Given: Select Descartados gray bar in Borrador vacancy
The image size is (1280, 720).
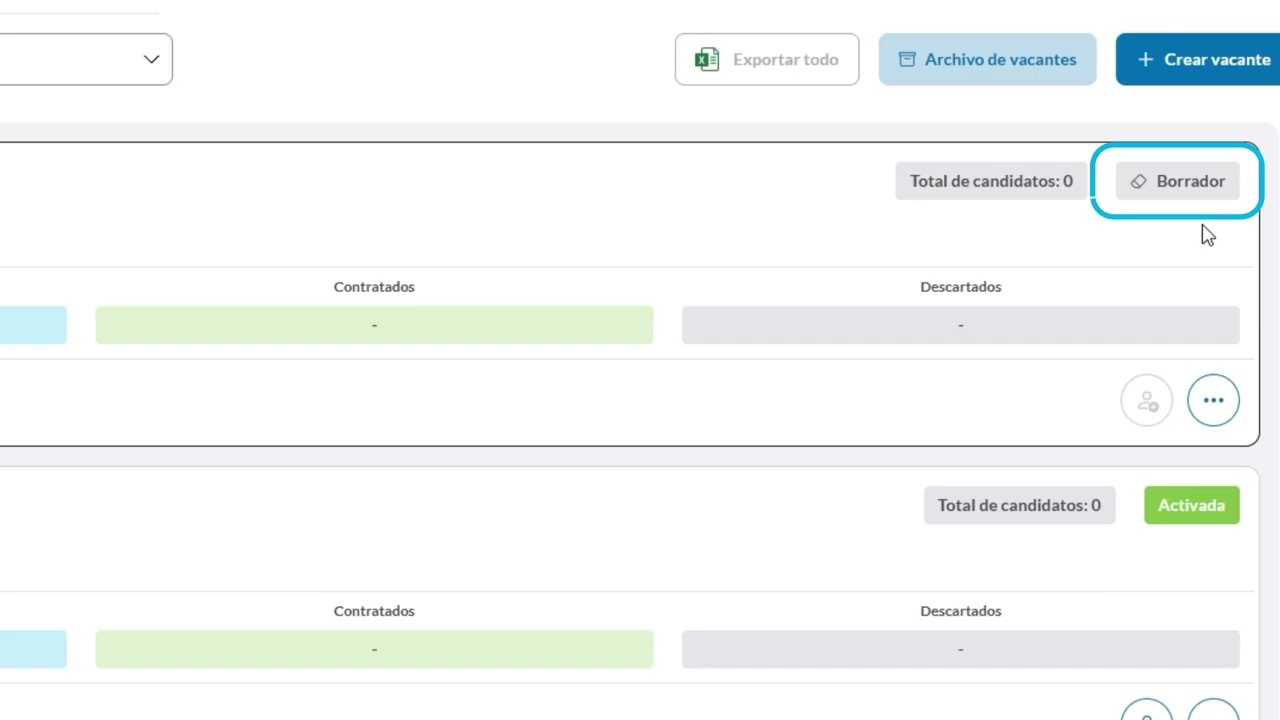Looking at the screenshot, I should (x=960, y=325).
